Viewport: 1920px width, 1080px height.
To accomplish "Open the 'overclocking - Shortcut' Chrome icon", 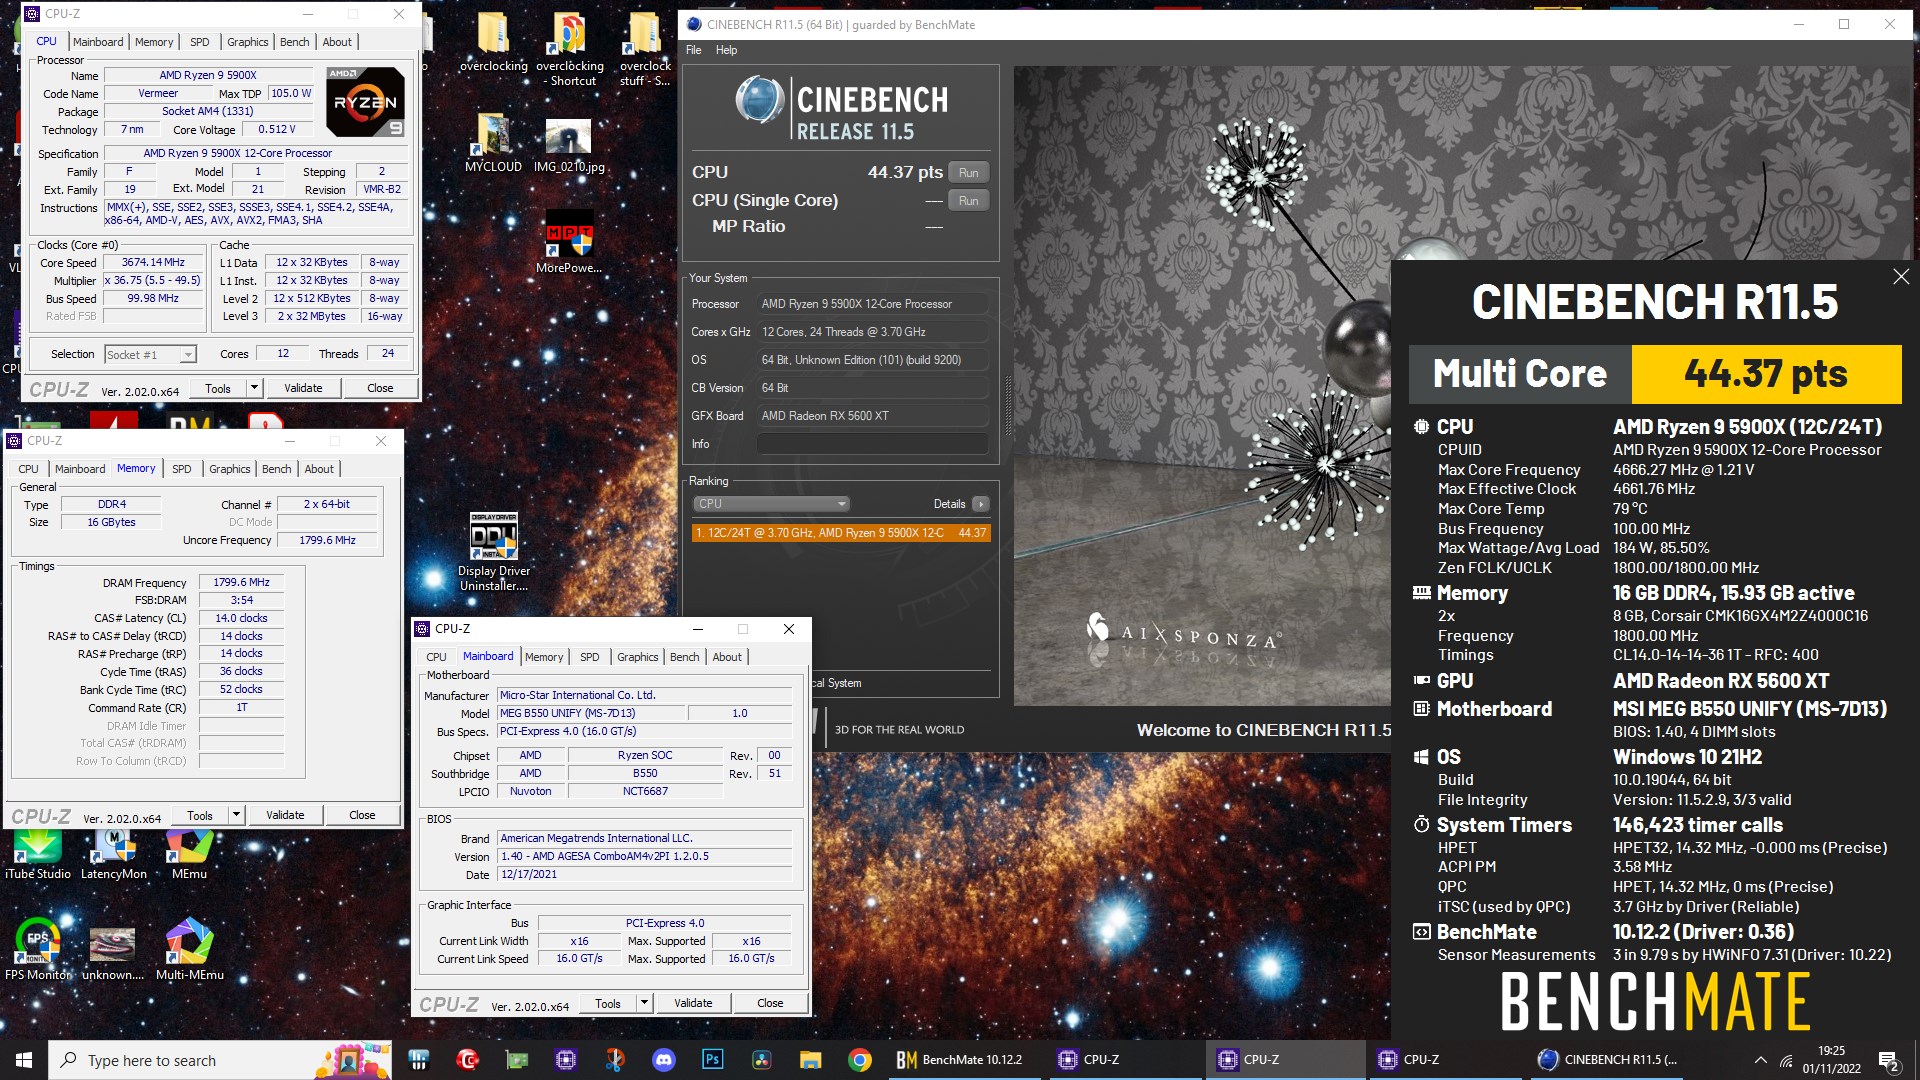I will click(570, 50).
